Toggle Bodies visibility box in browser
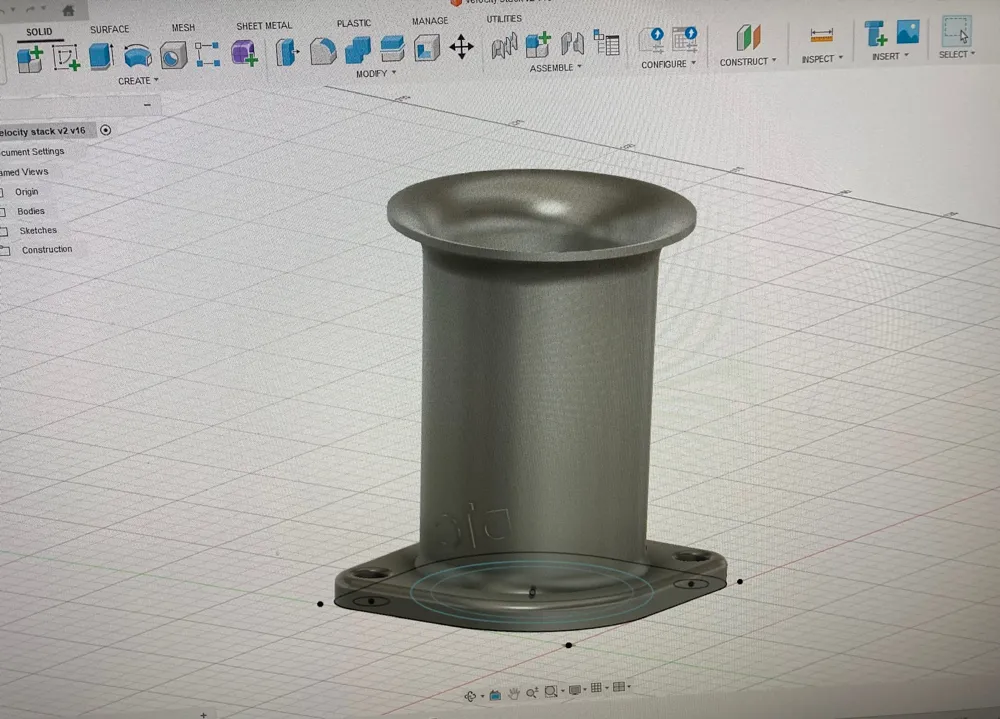The width and height of the screenshot is (1000, 719). pyautogui.click(x=2, y=212)
